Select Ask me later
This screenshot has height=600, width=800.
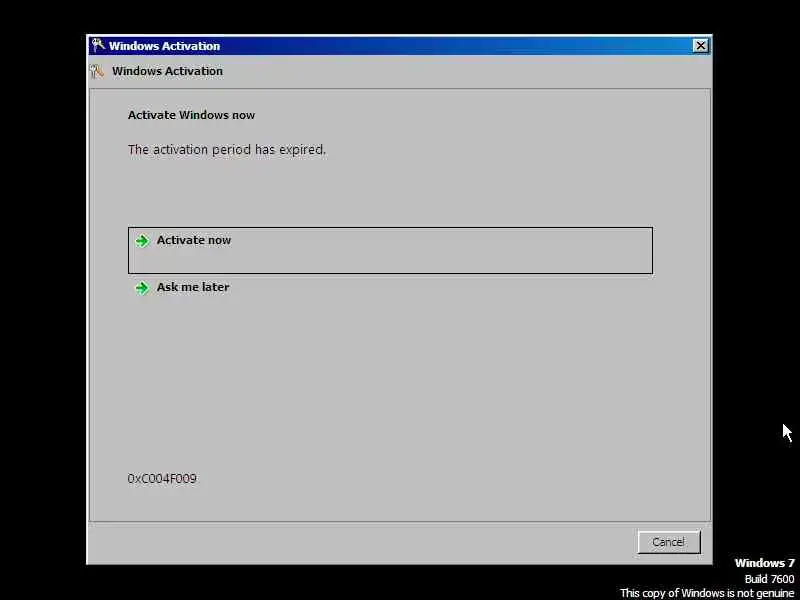[x=193, y=287]
